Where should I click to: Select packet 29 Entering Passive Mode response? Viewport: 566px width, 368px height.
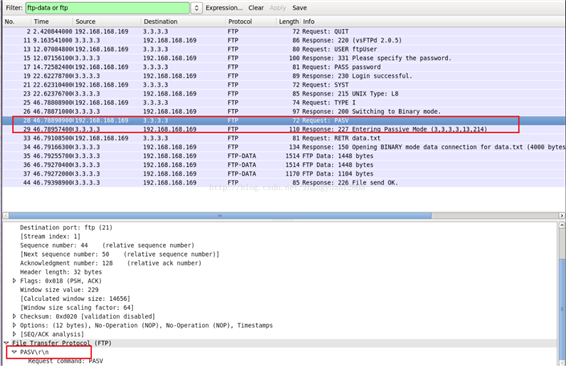(284, 129)
